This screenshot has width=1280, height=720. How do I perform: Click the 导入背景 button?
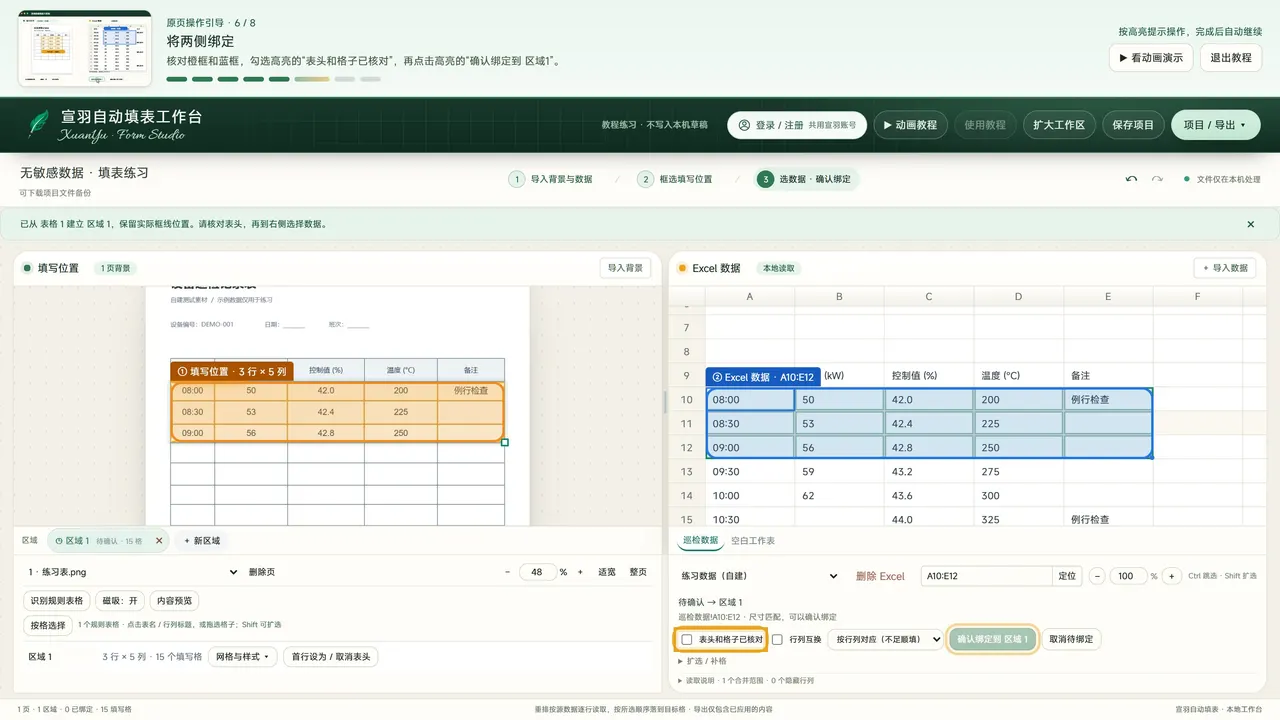point(626,268)
